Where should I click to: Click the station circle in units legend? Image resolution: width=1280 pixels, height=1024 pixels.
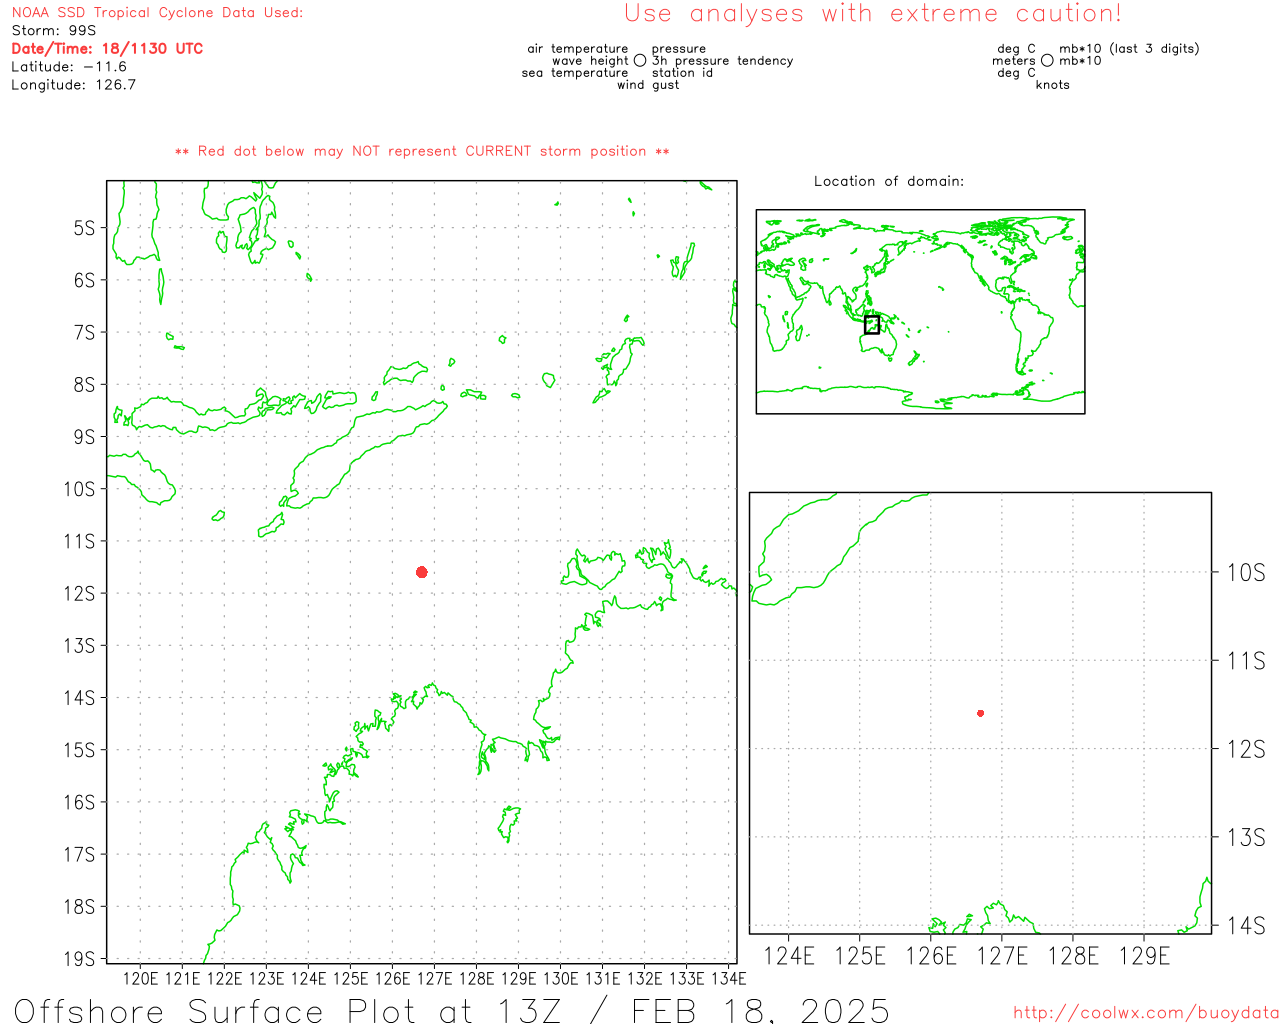coord(1047,61)
